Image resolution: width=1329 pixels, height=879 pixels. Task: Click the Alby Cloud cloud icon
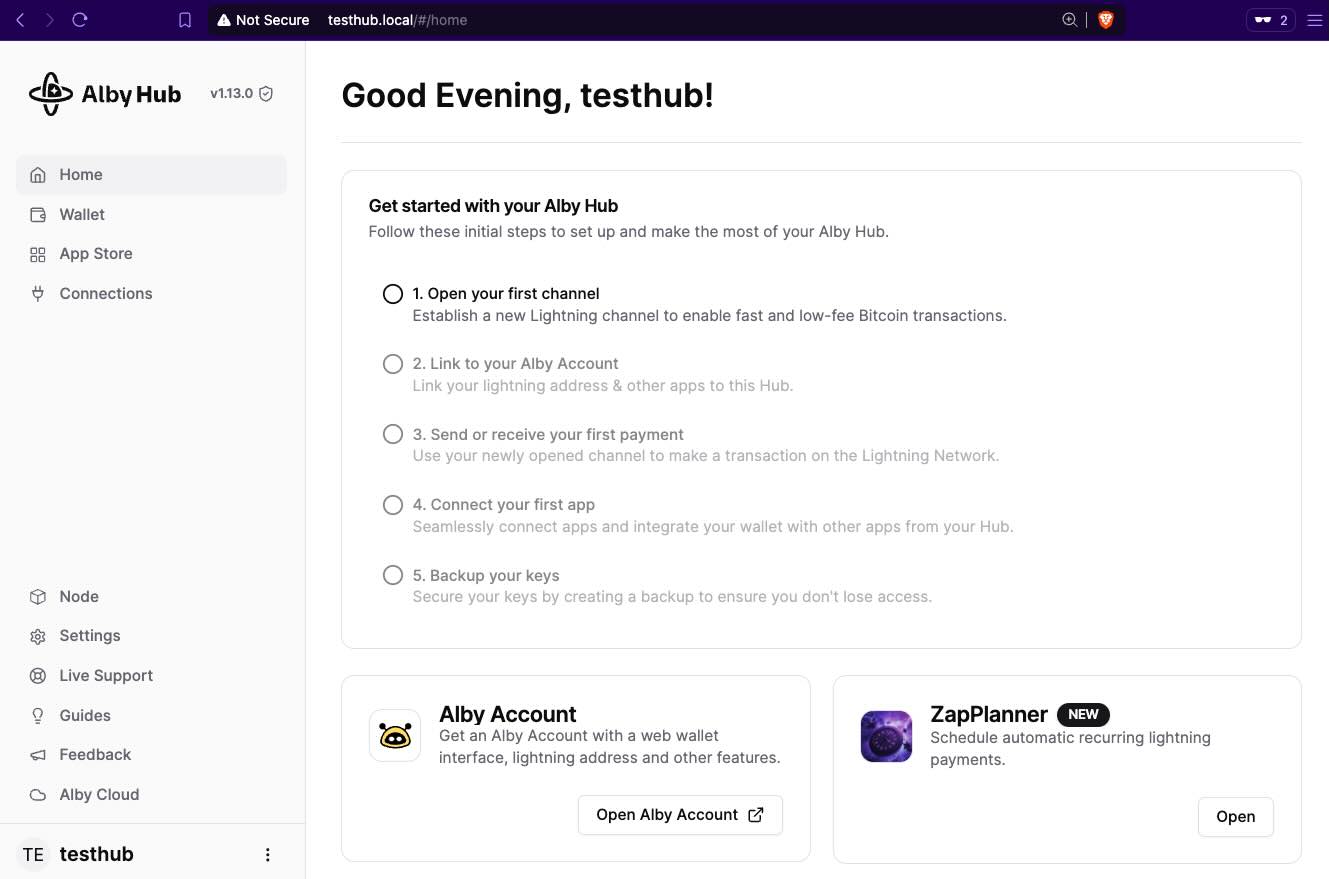pos(38,795)
